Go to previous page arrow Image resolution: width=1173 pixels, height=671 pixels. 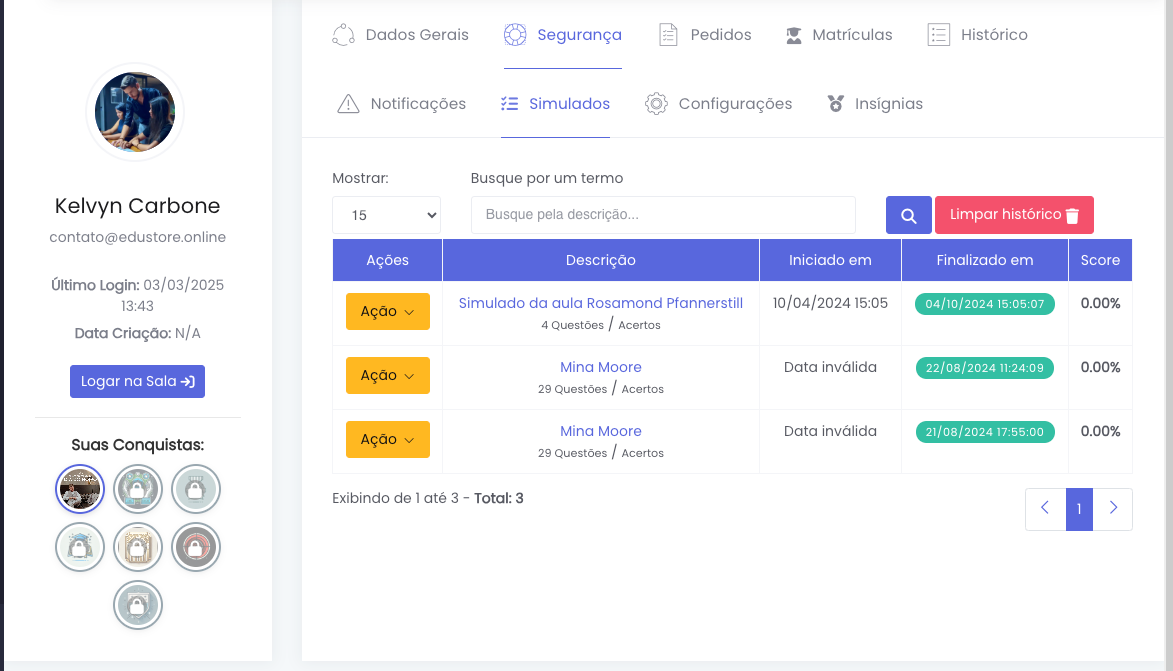pyautogui.click(x=1045, y=509)
